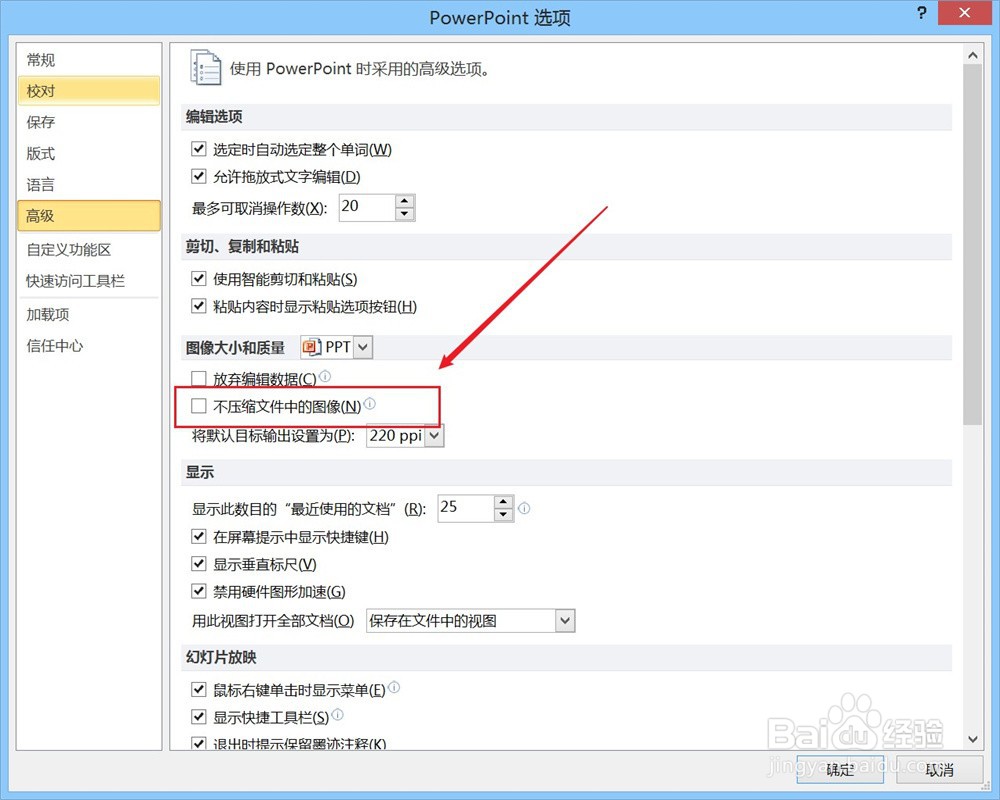Screen dimensions: 1000x800
Task: Toggle 禁用硬件图形加速 checkbox
Action: click(x=198, y=591)
